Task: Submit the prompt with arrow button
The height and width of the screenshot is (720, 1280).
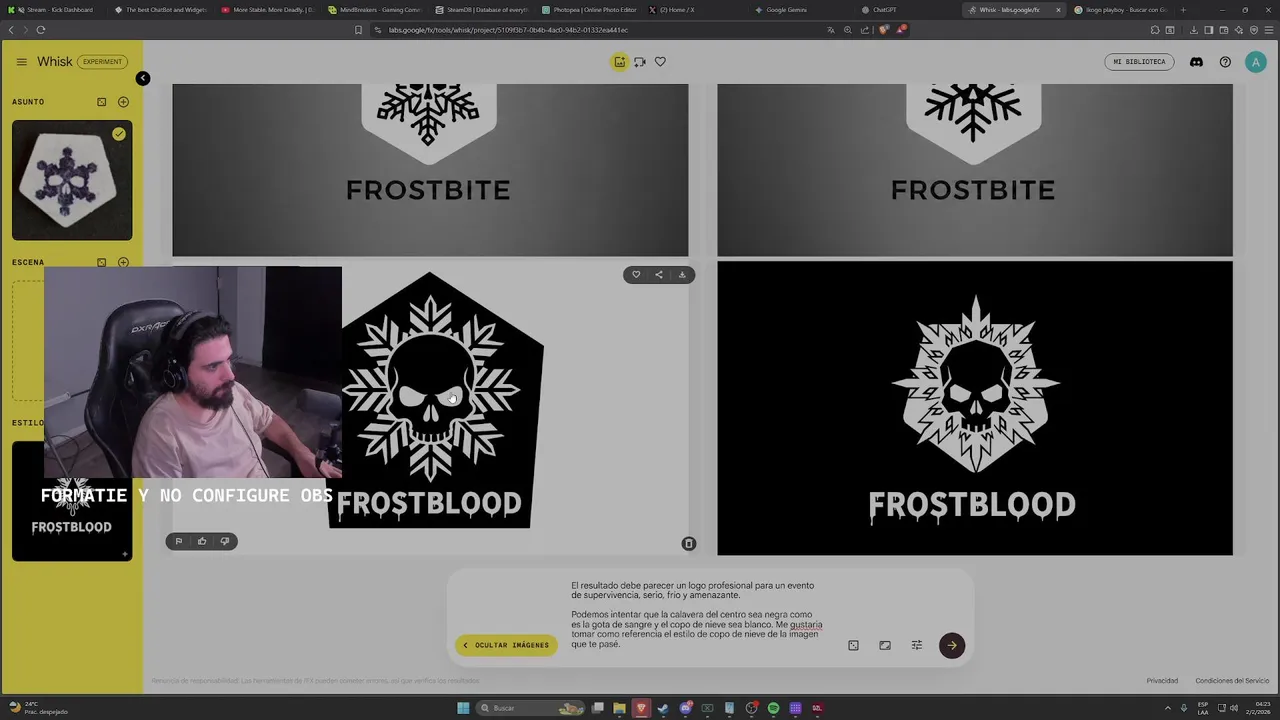Action: (x=952, y=645)
